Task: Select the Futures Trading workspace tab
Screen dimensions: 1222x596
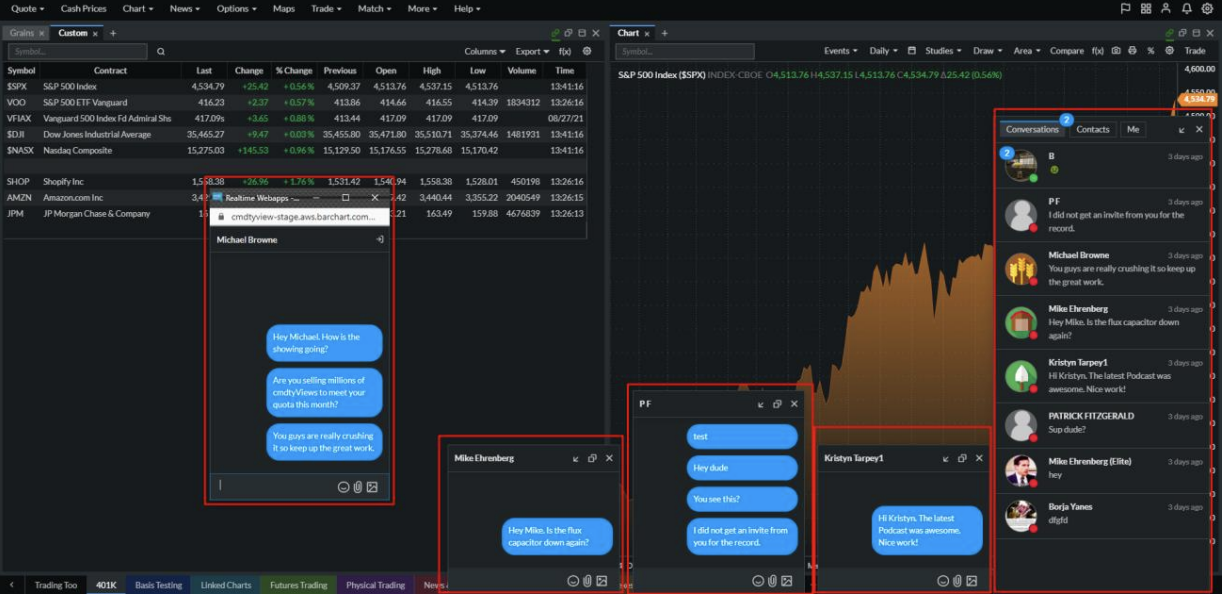Action: pyautogui.click(x=299, y=585)
